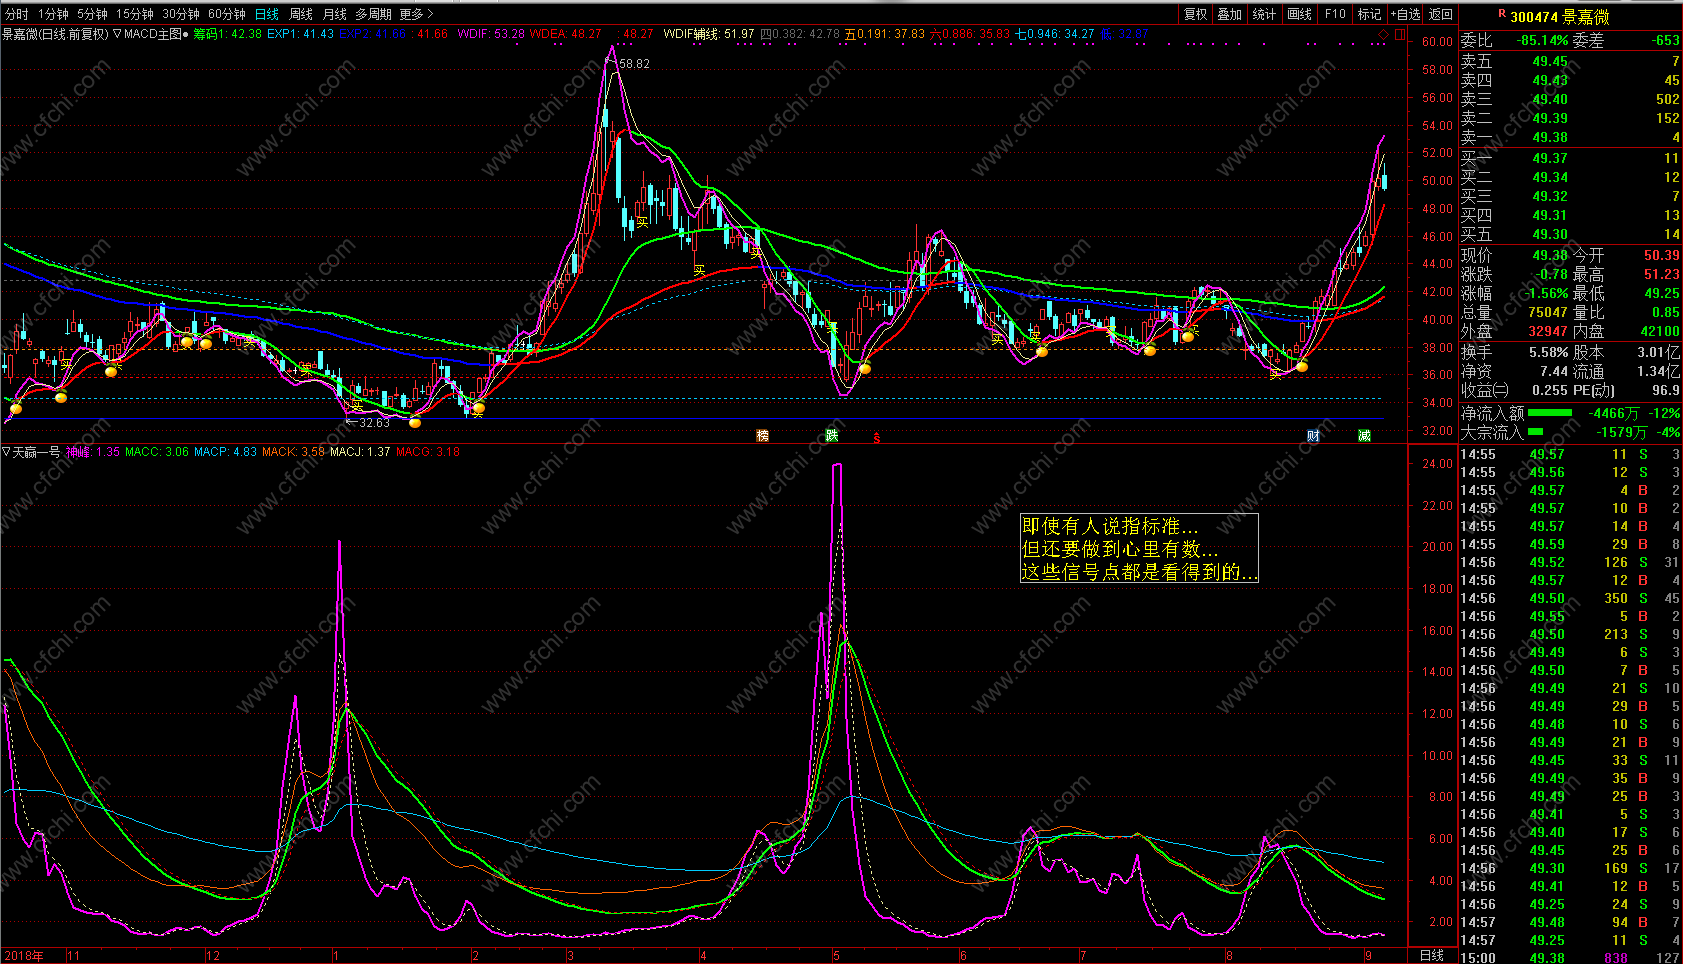Click the red R badge beside 300474
Screen dimensions: 1683x964
pos(1502,14)
